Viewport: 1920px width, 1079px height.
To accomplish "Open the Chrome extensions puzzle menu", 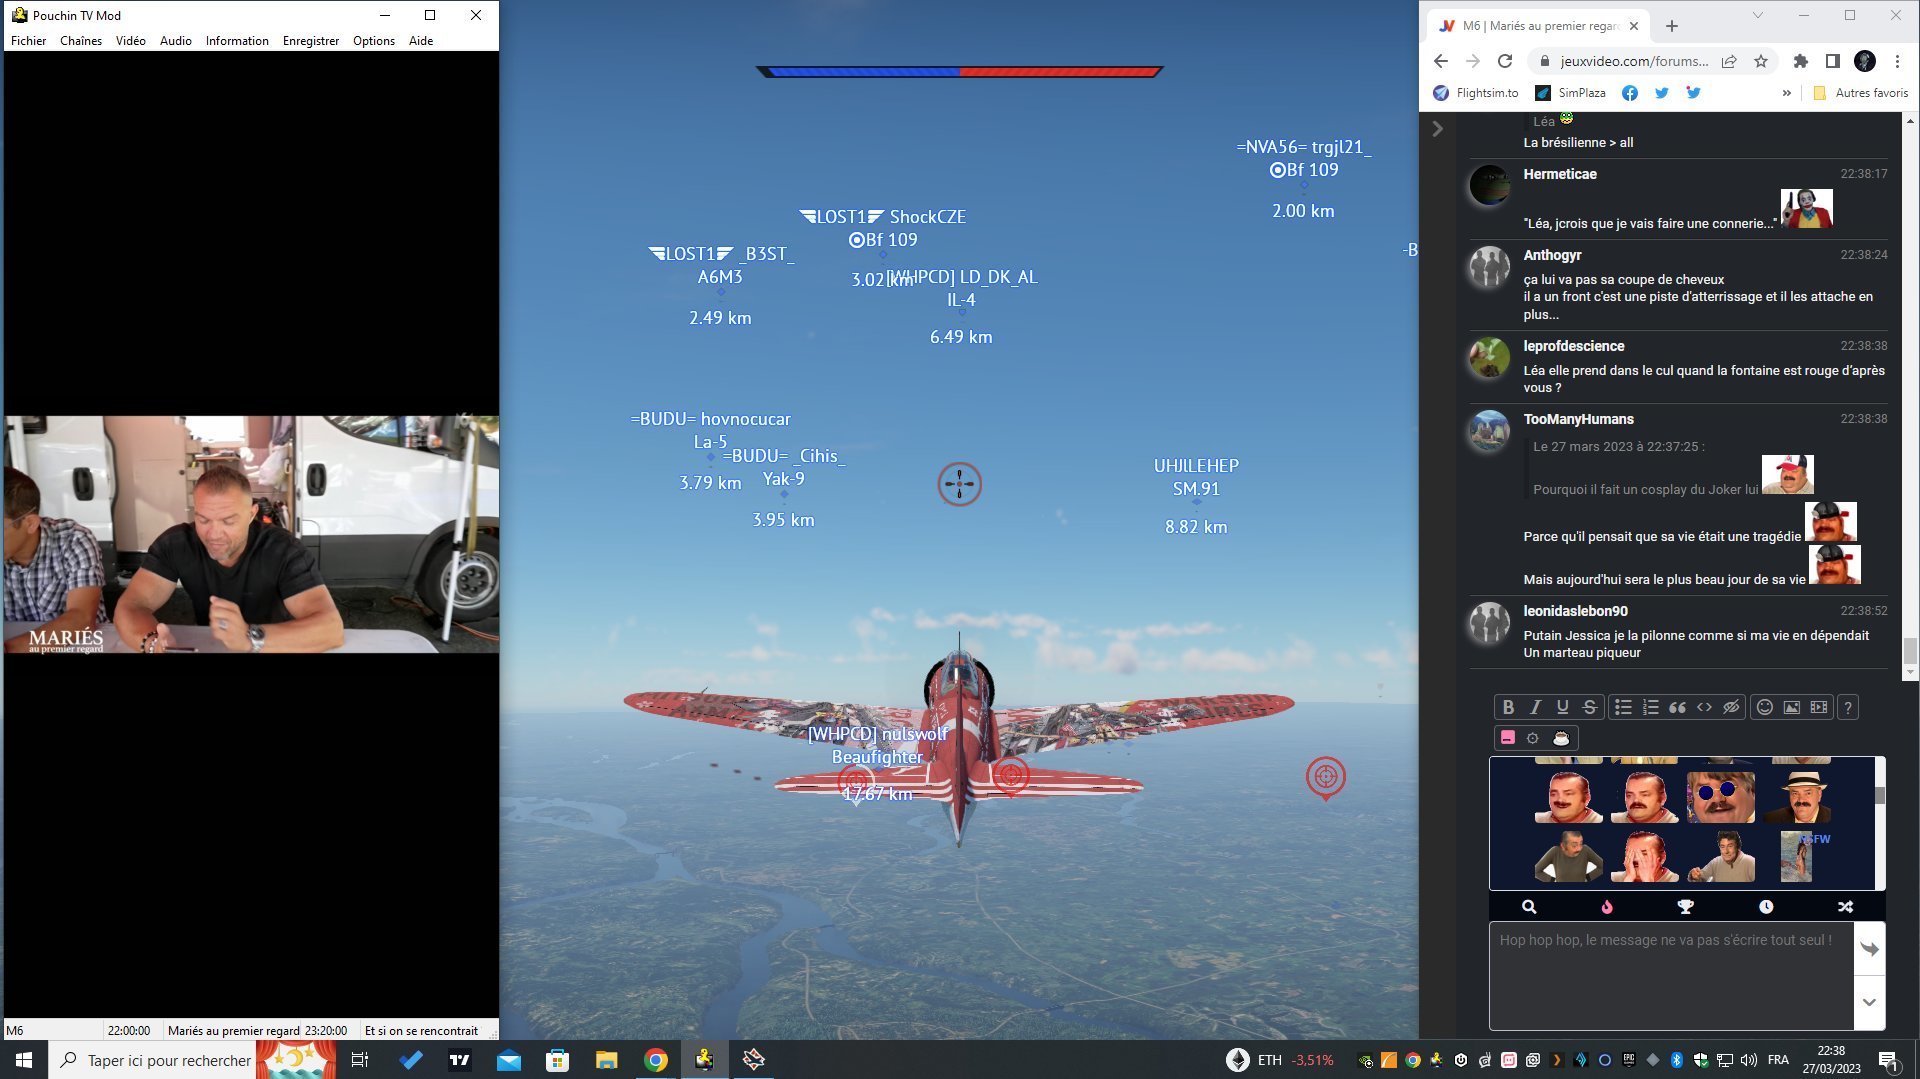I will 1800,61.
